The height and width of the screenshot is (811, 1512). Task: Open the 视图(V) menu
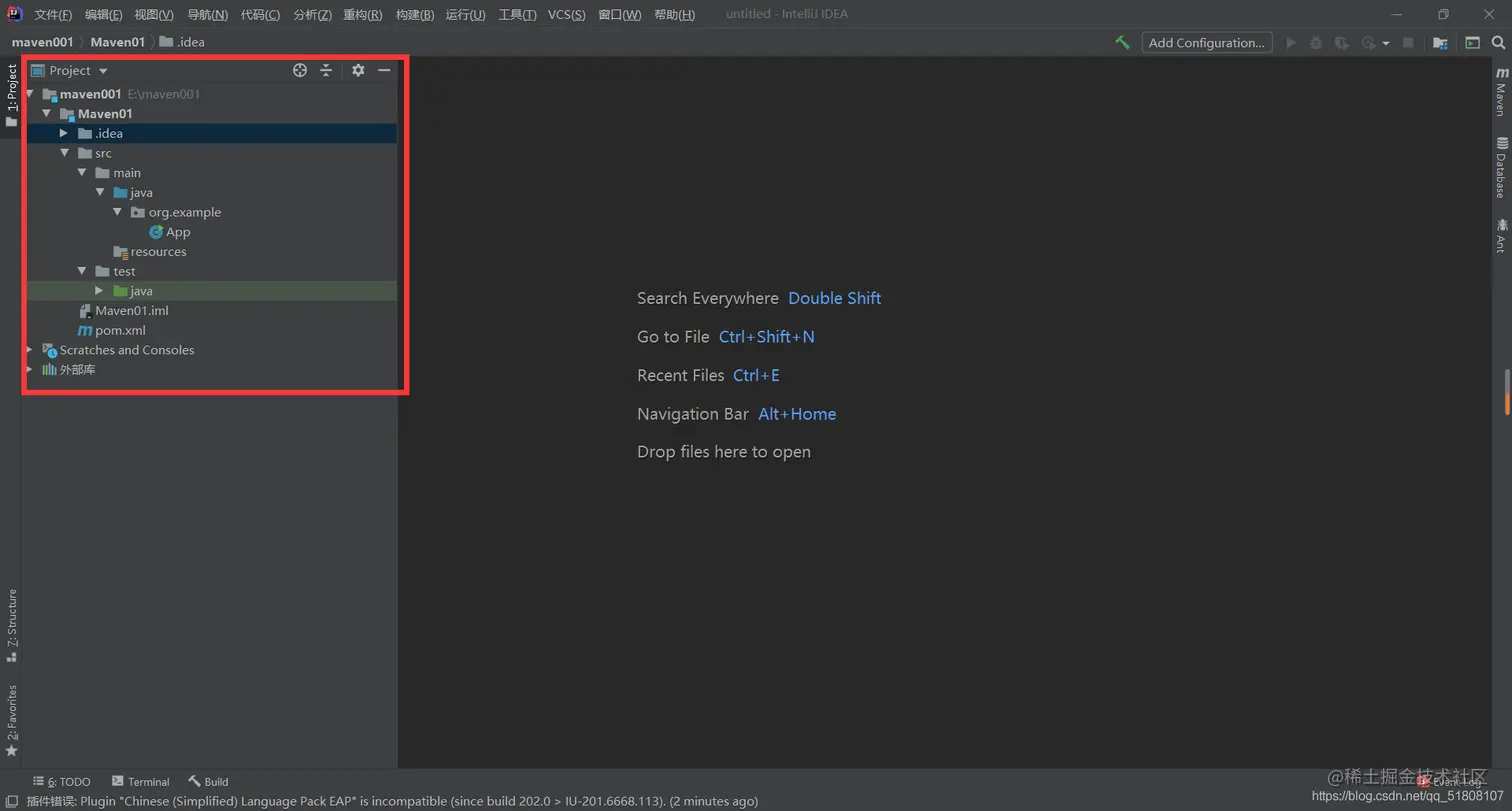click(154, 15)
